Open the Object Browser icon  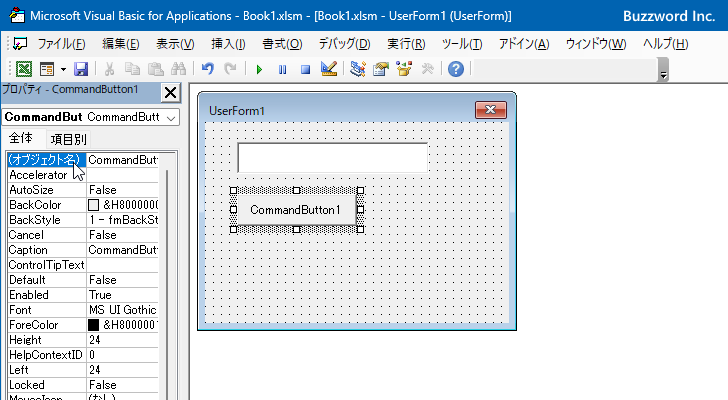404,69
